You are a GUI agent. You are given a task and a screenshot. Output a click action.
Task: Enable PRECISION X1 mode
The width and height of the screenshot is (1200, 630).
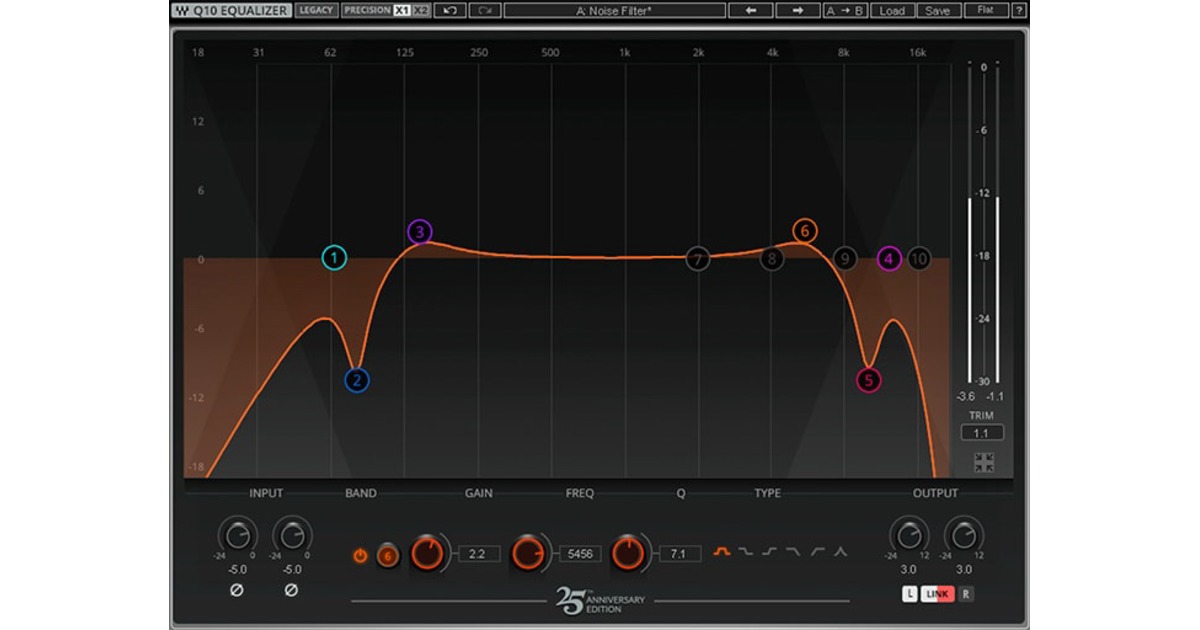(x=402, y=10)
